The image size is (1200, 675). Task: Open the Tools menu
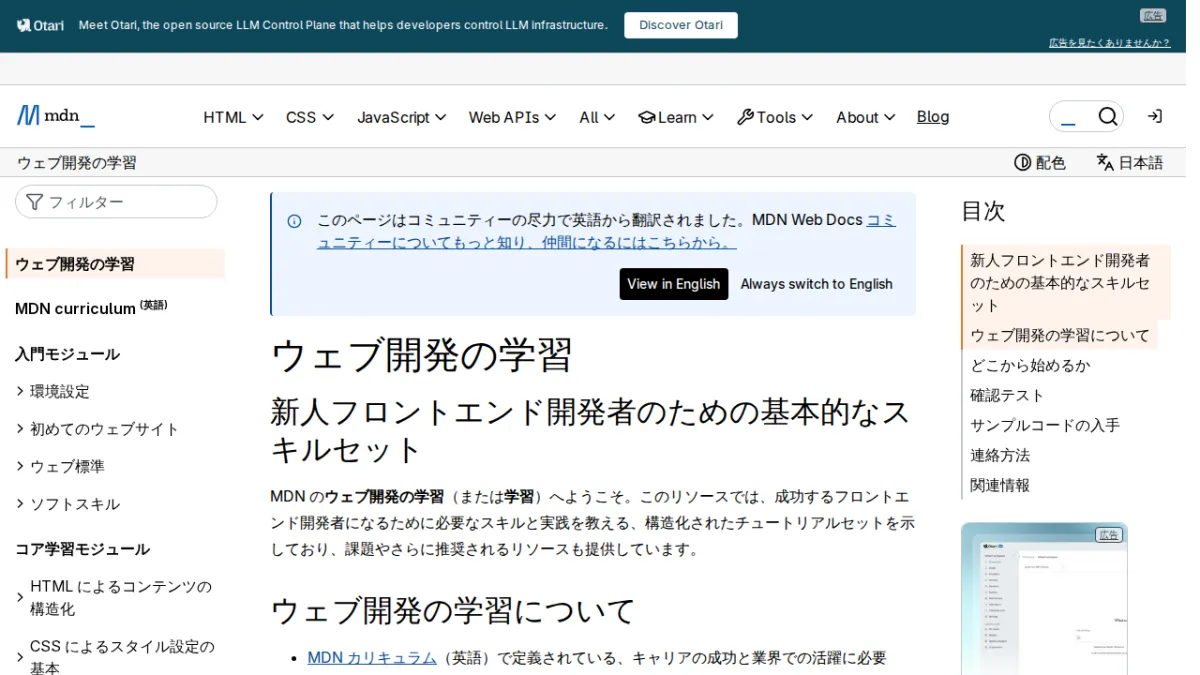click(775, 117)
